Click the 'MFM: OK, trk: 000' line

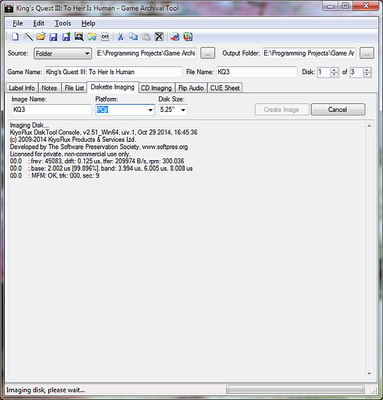55,175
